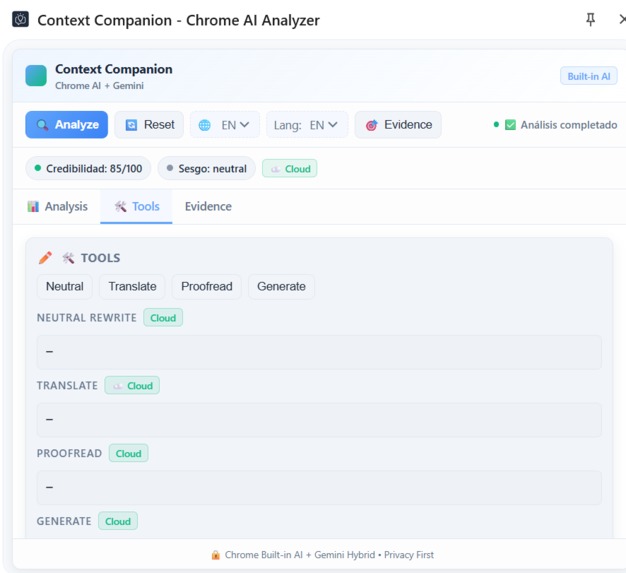Click the Reset button

pos(149,125)
